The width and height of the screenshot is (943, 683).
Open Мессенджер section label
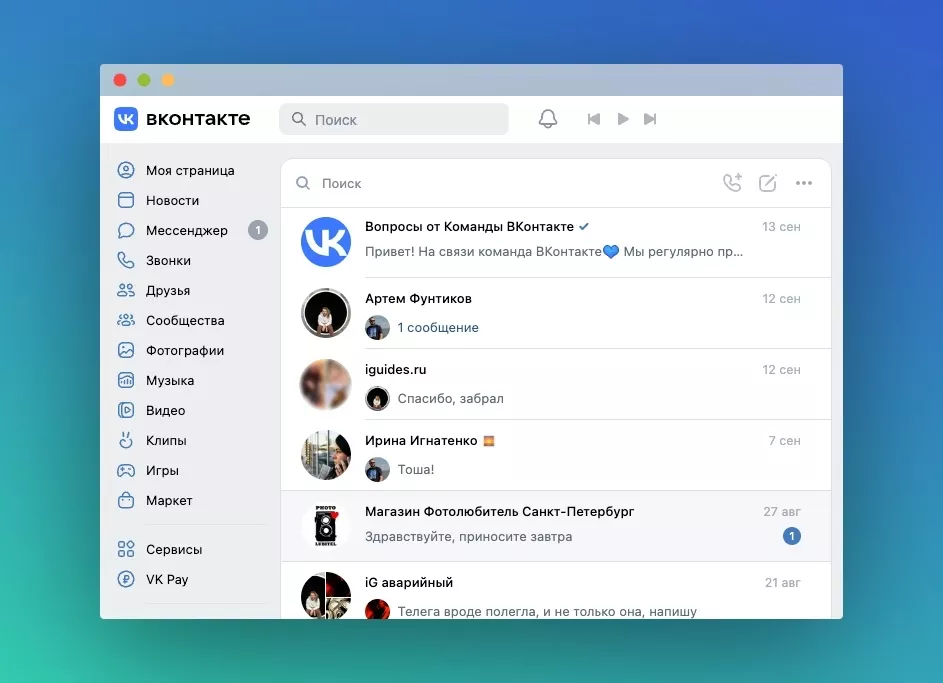pos(187,231)
